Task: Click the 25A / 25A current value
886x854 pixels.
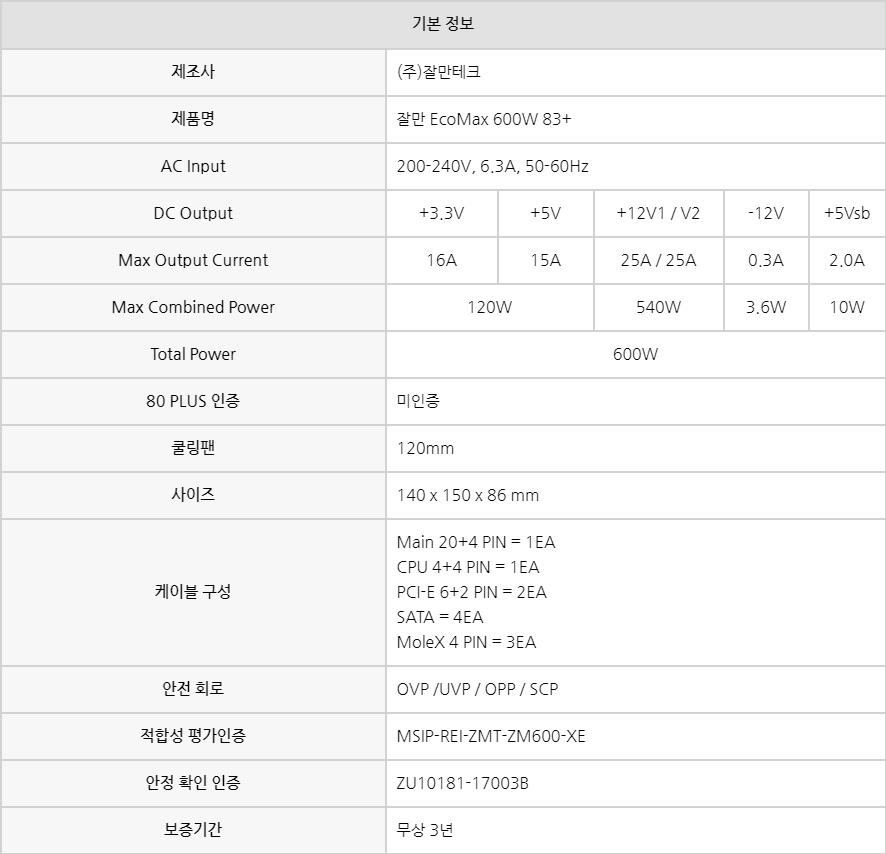Action: pos(658,260)
